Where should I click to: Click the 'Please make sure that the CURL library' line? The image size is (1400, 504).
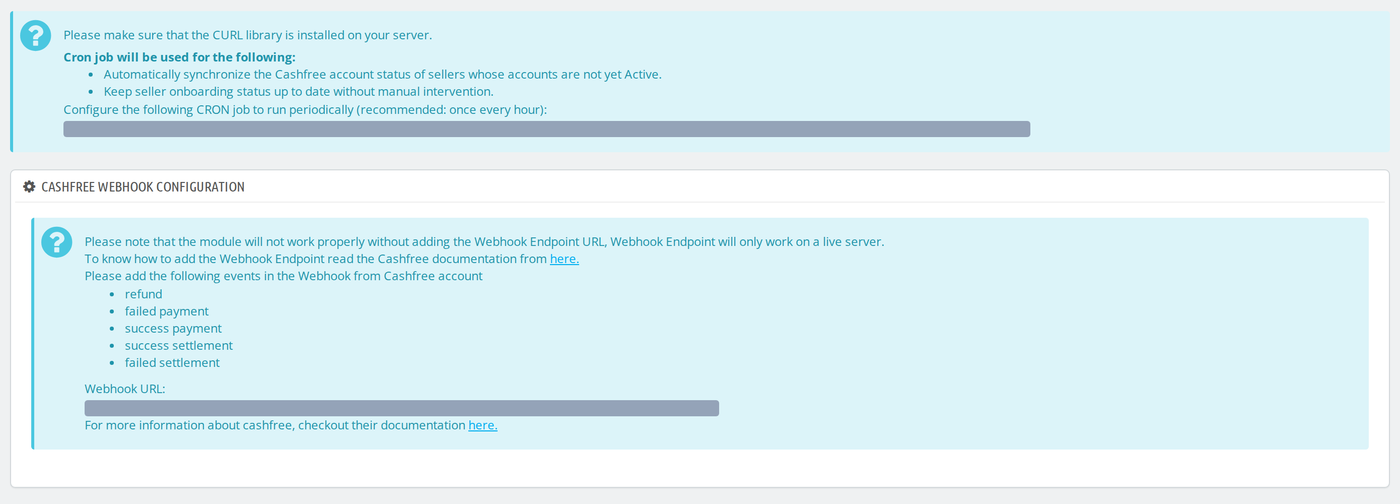248,35
